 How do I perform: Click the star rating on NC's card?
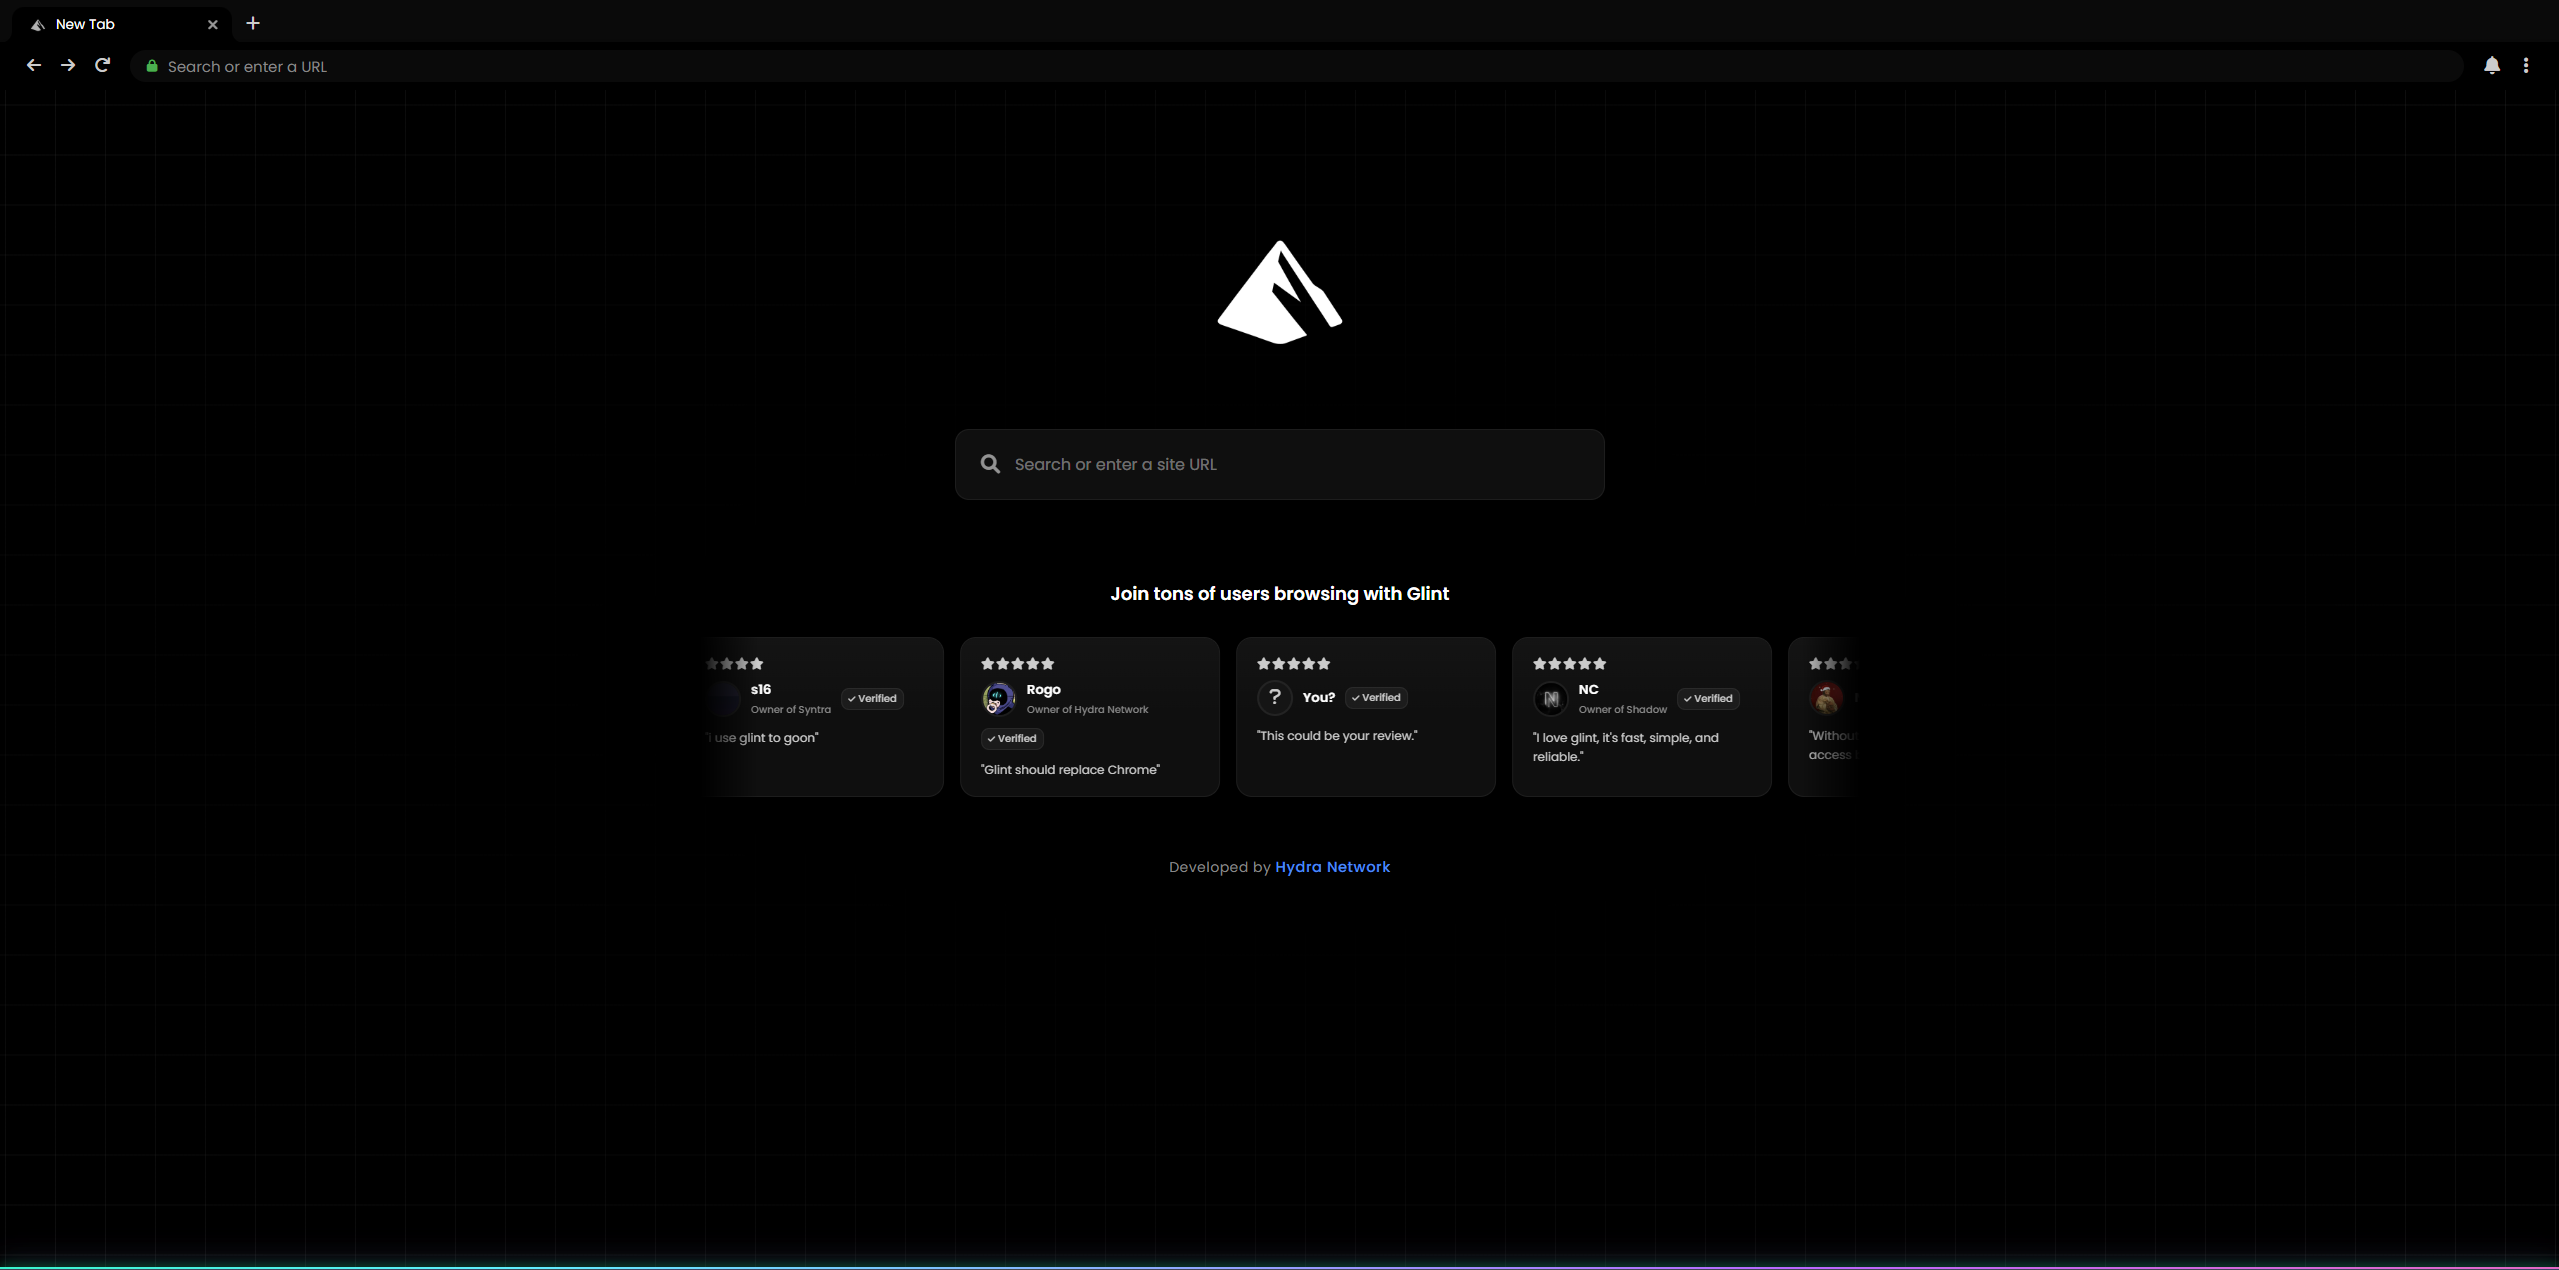pos(1569,663)
